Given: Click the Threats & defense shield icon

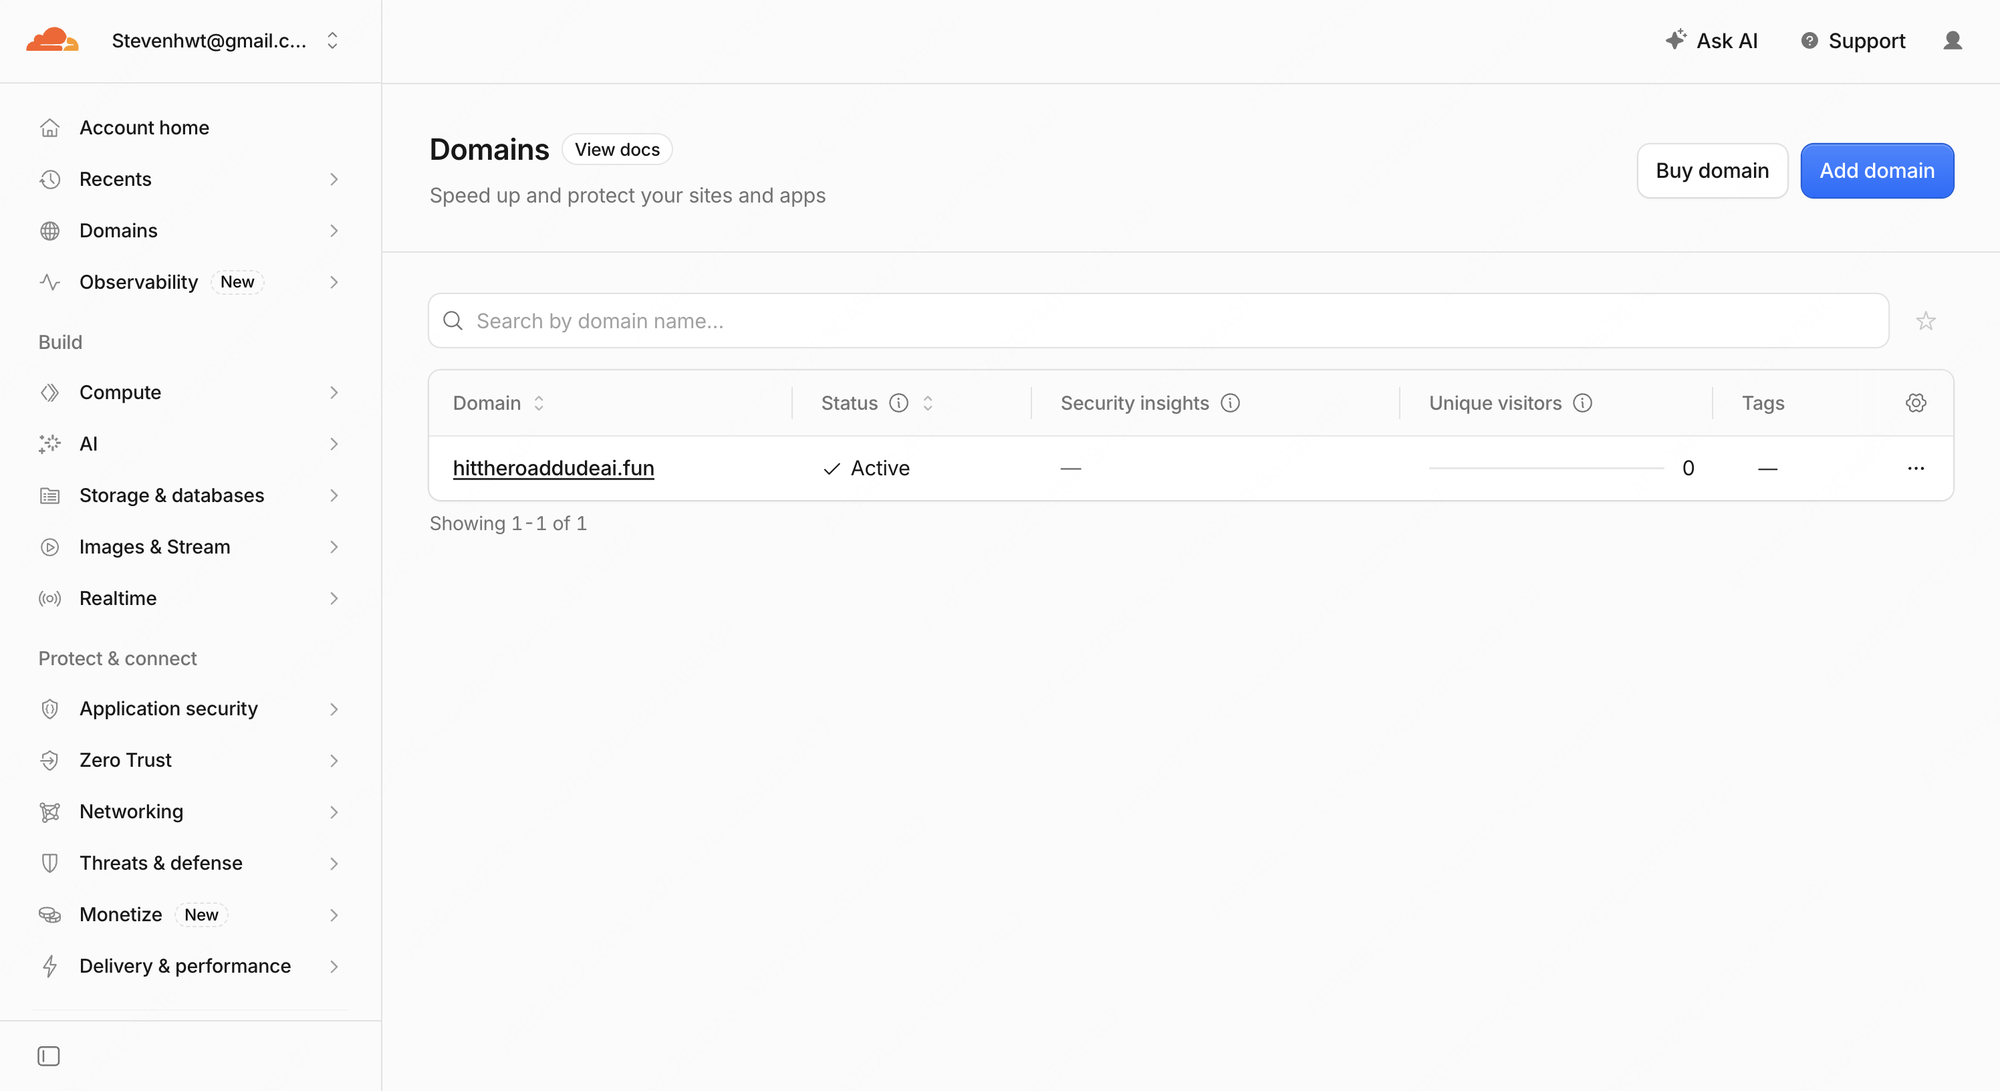Looking at the screenshot, I should tap(50, 863).
